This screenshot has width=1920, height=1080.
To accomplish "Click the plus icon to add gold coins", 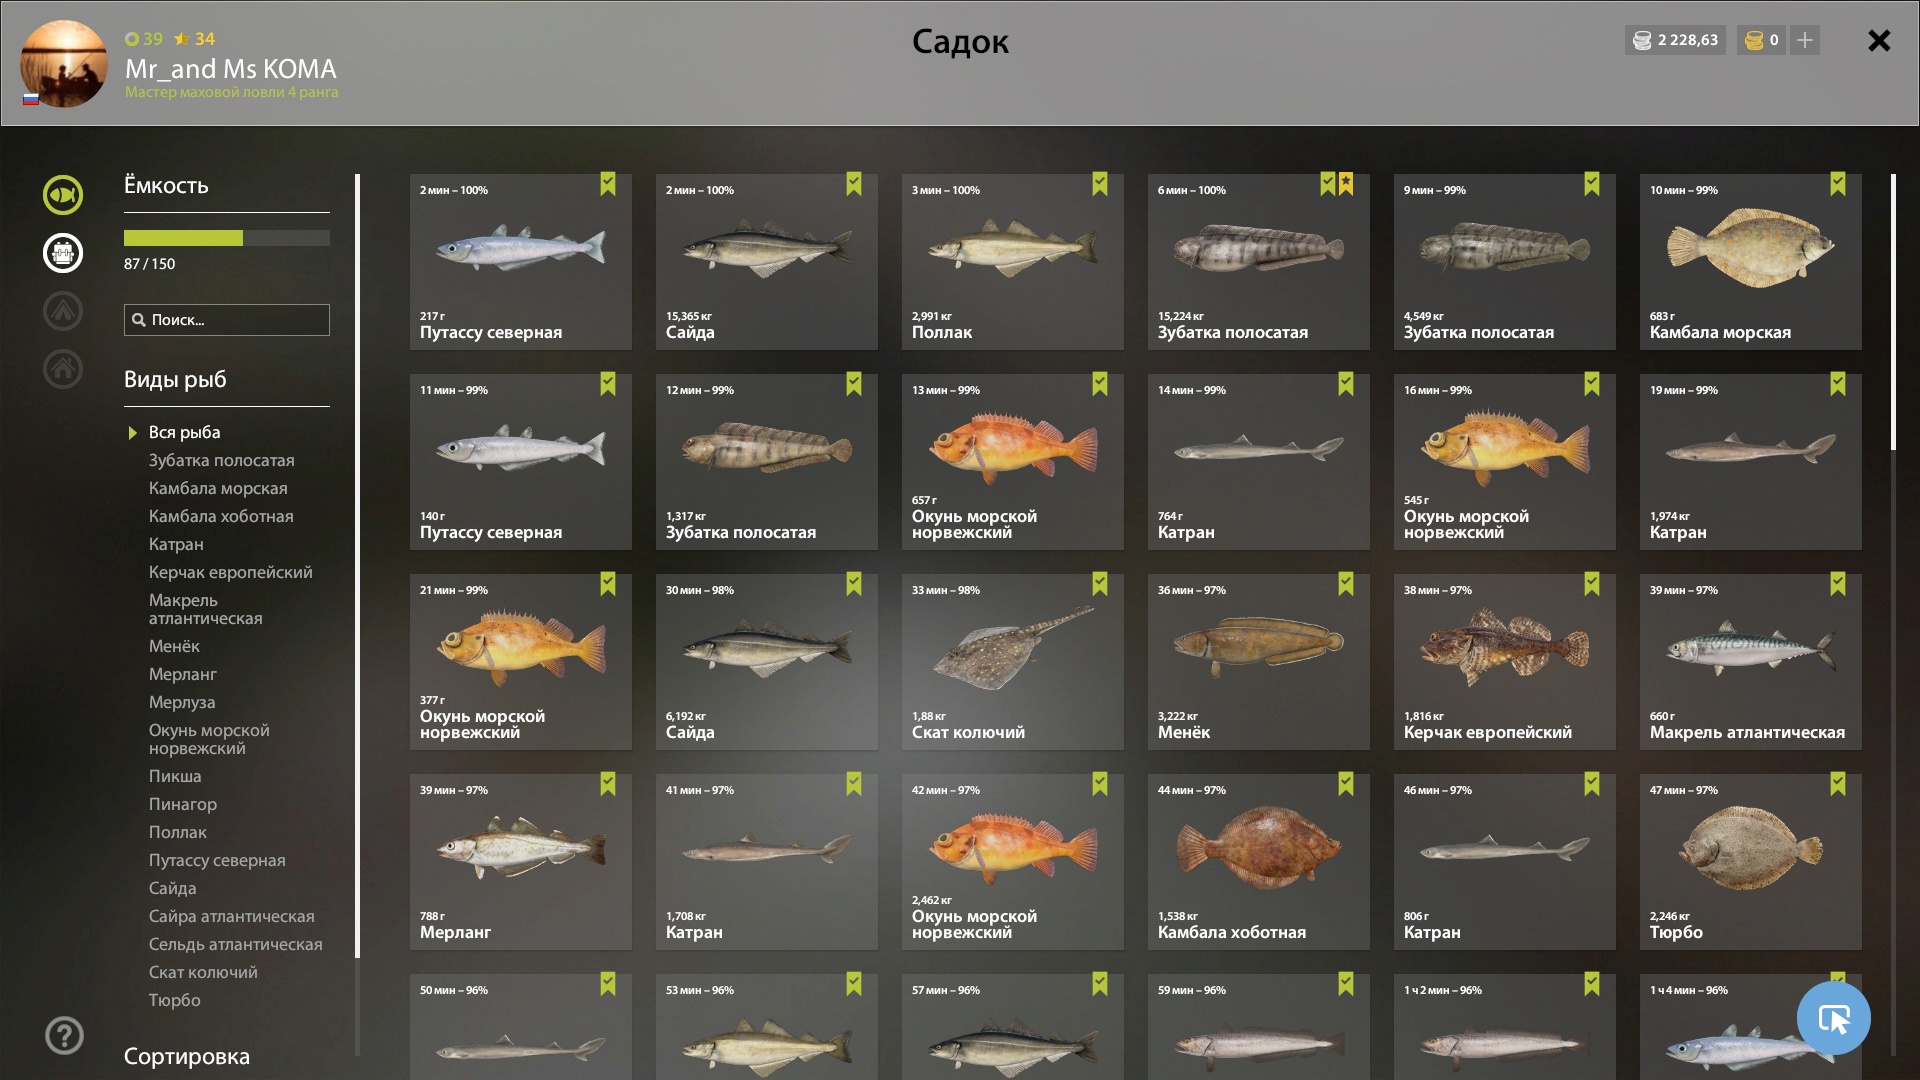I will pos(1805,40).
